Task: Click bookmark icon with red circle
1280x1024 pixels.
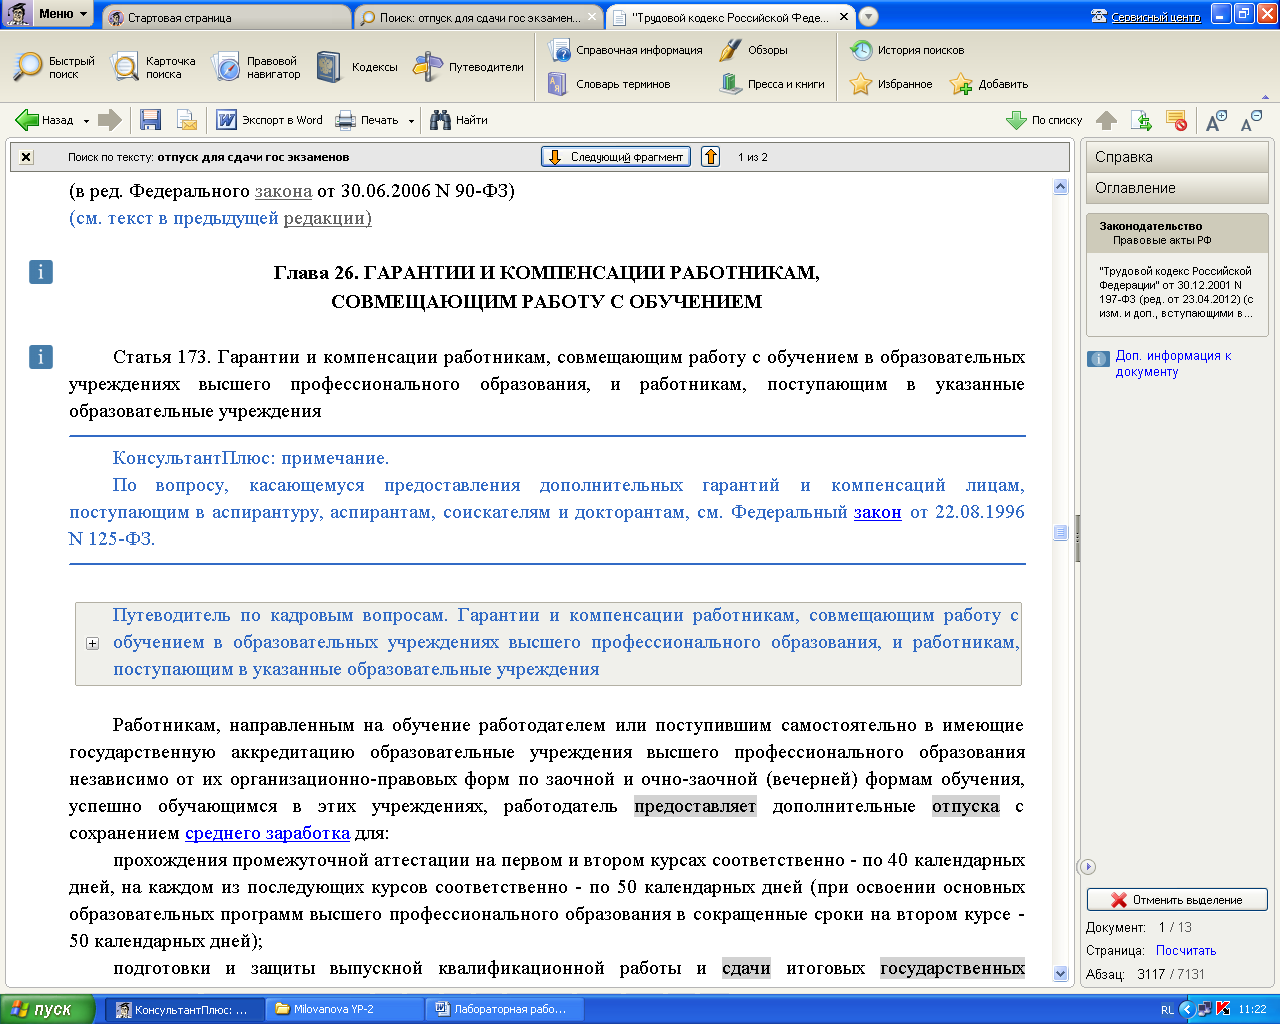Action: tap(1176, 120)
